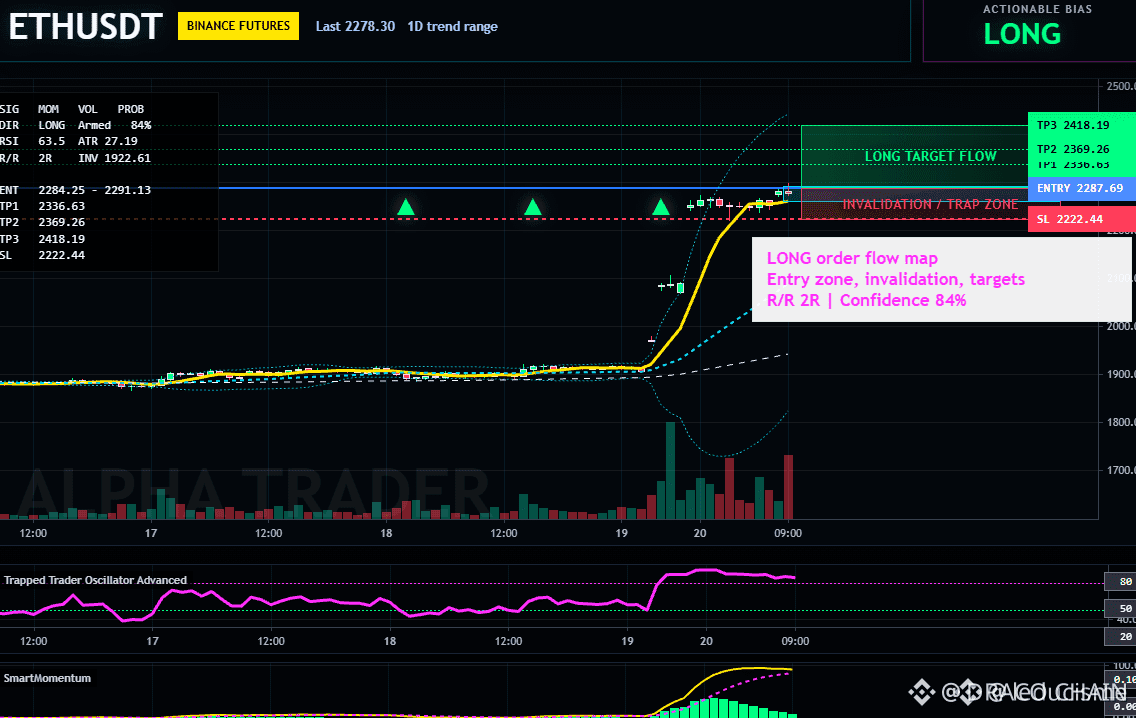Viewport: 1136px width, 718px height.
Task: Click the ATR 27.19 value
Action: point(107,141)
